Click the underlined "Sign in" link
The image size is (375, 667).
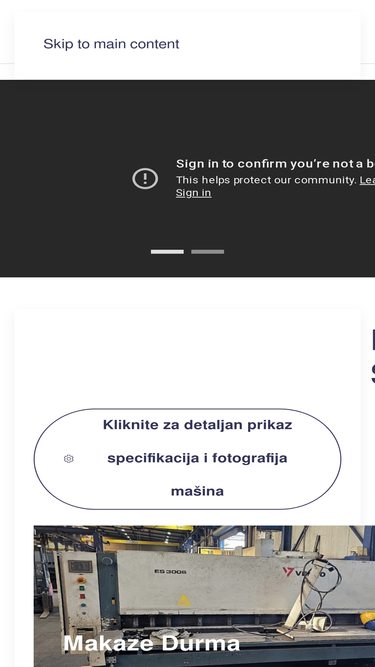(x=193, y=193)
